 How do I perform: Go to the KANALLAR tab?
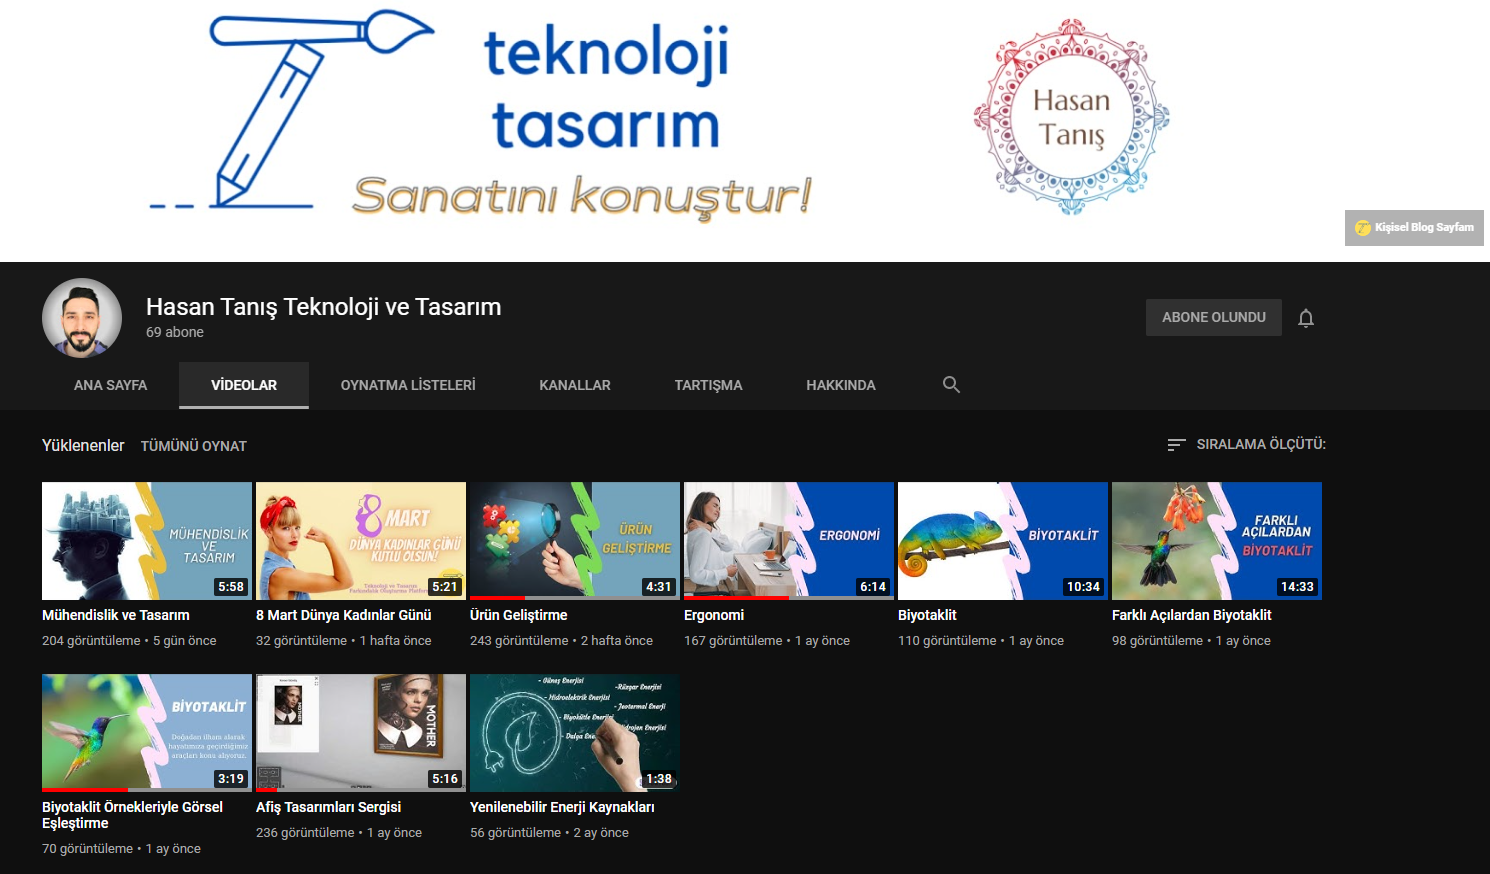[575, 385]
